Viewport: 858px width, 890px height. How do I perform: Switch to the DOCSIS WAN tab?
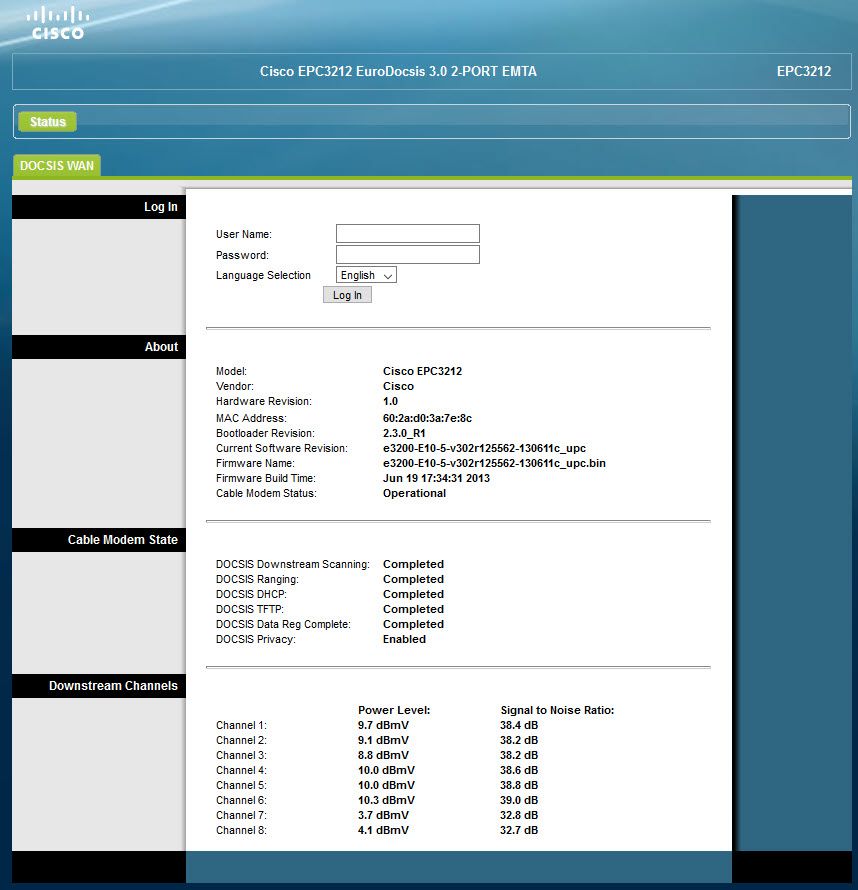pyautogui.click(x=56, y=165)
